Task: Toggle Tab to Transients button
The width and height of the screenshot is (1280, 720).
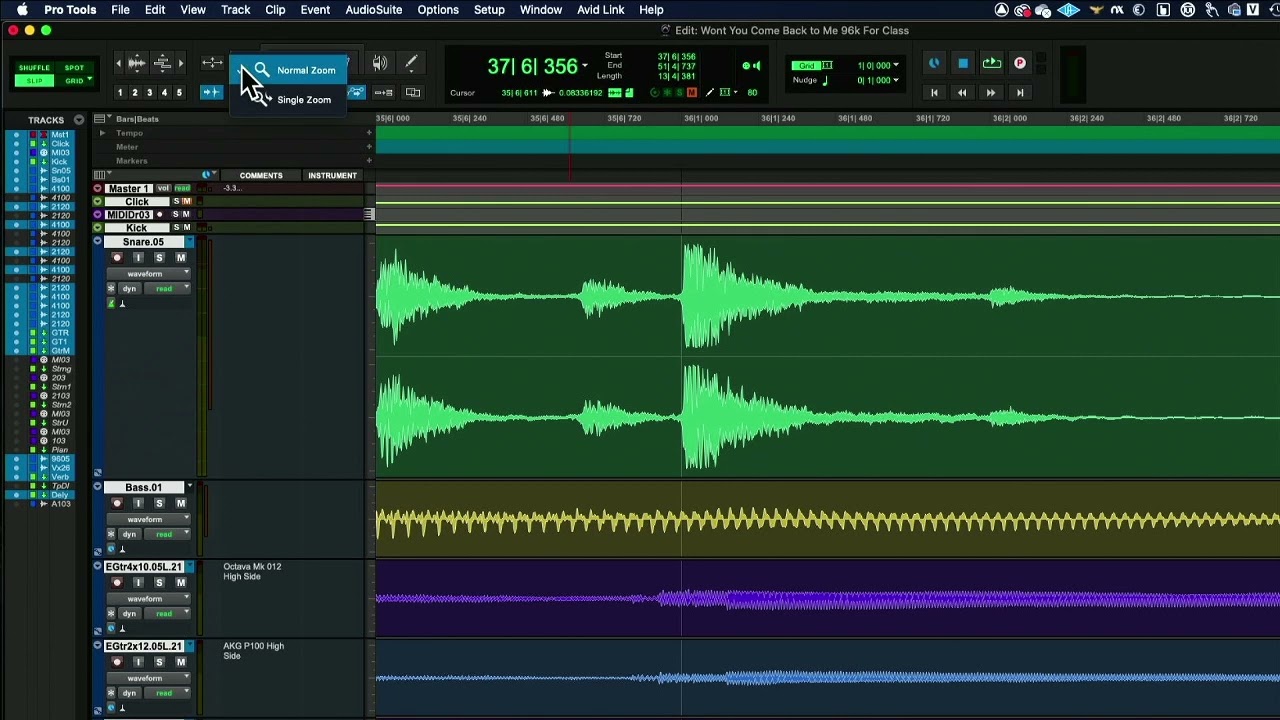Action: pos(211,93)
